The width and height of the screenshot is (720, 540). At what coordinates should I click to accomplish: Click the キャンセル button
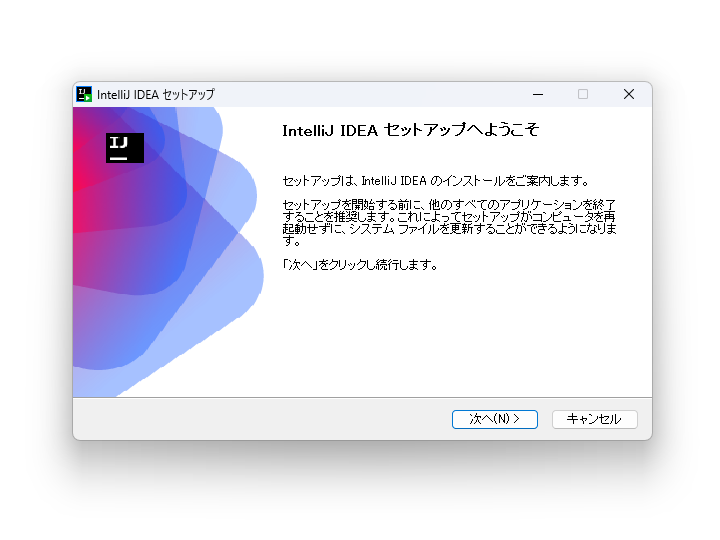pyautogui.click(x=595, y=419)
